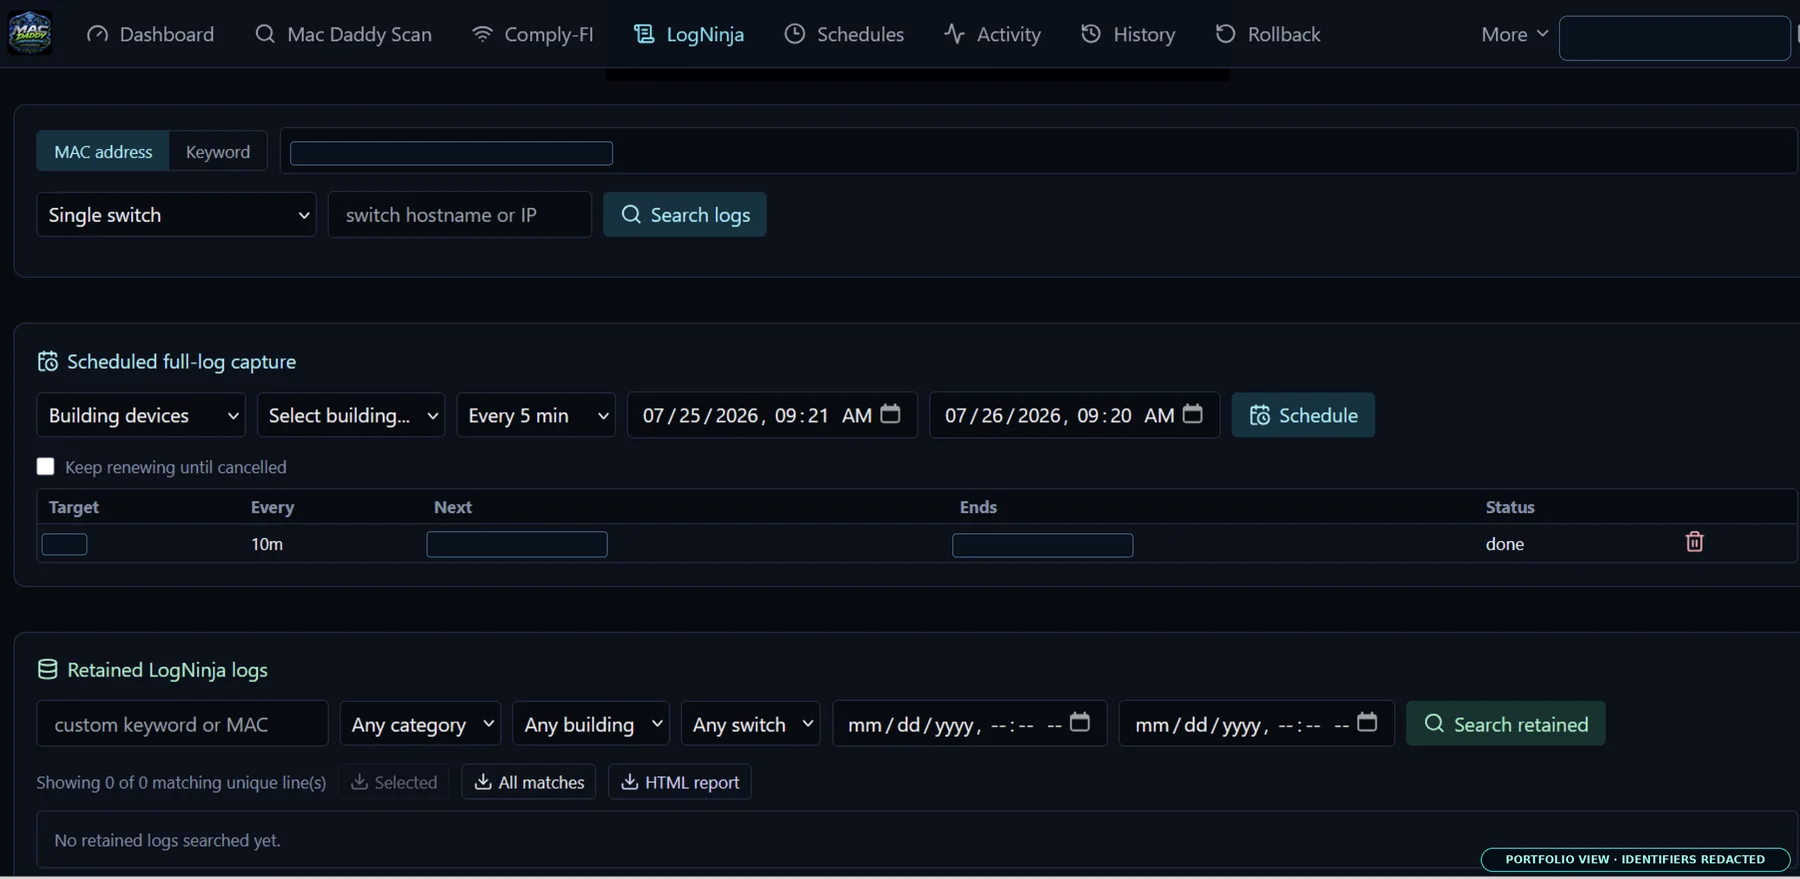Click the Search retained button

(x=1506, y=724)
